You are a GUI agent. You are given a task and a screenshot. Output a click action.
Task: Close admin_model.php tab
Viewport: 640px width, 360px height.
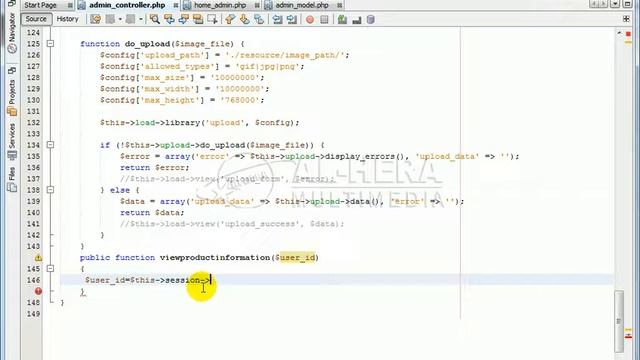(x=339, y=5)
